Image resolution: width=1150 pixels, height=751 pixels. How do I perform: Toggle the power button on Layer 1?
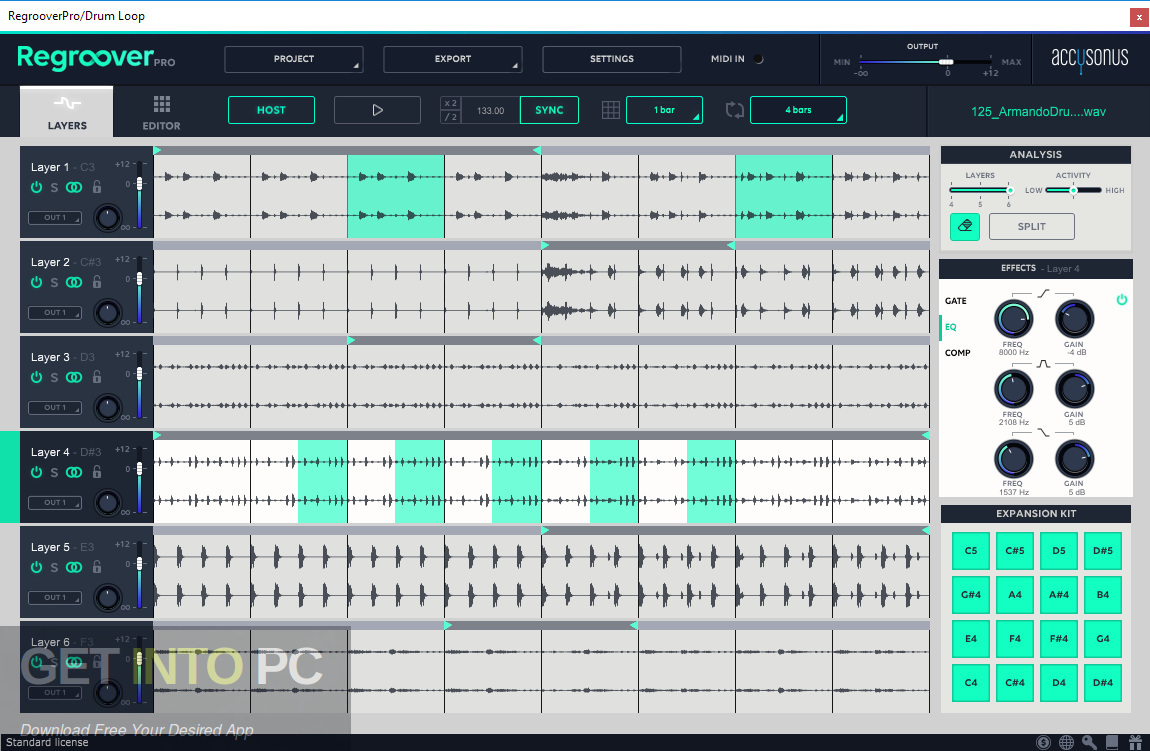tap(36, 187)
